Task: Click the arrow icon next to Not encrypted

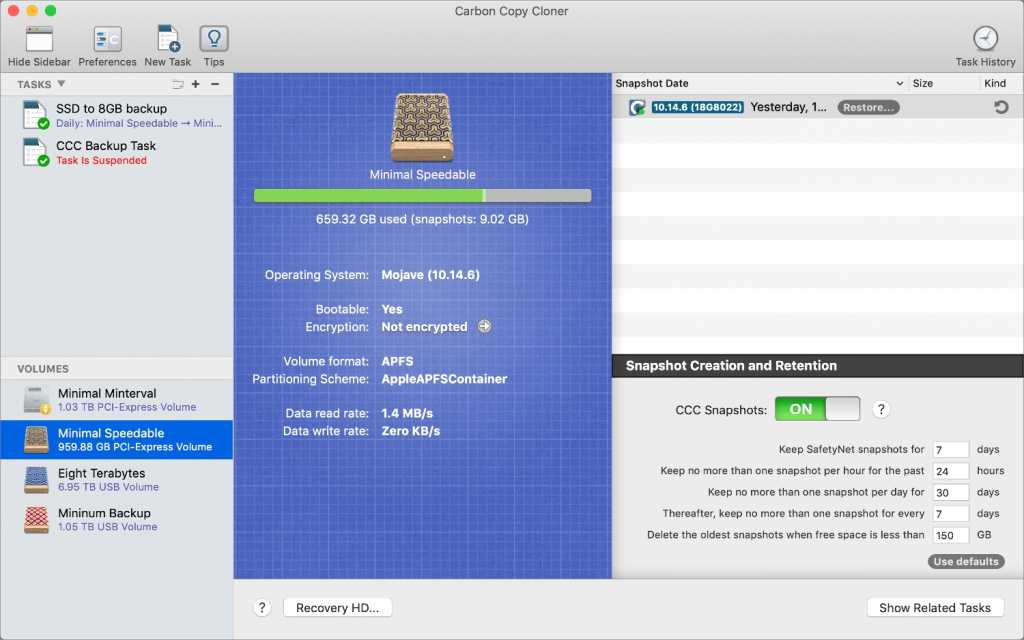Action: pyautogui.click(x=484, y=327)
